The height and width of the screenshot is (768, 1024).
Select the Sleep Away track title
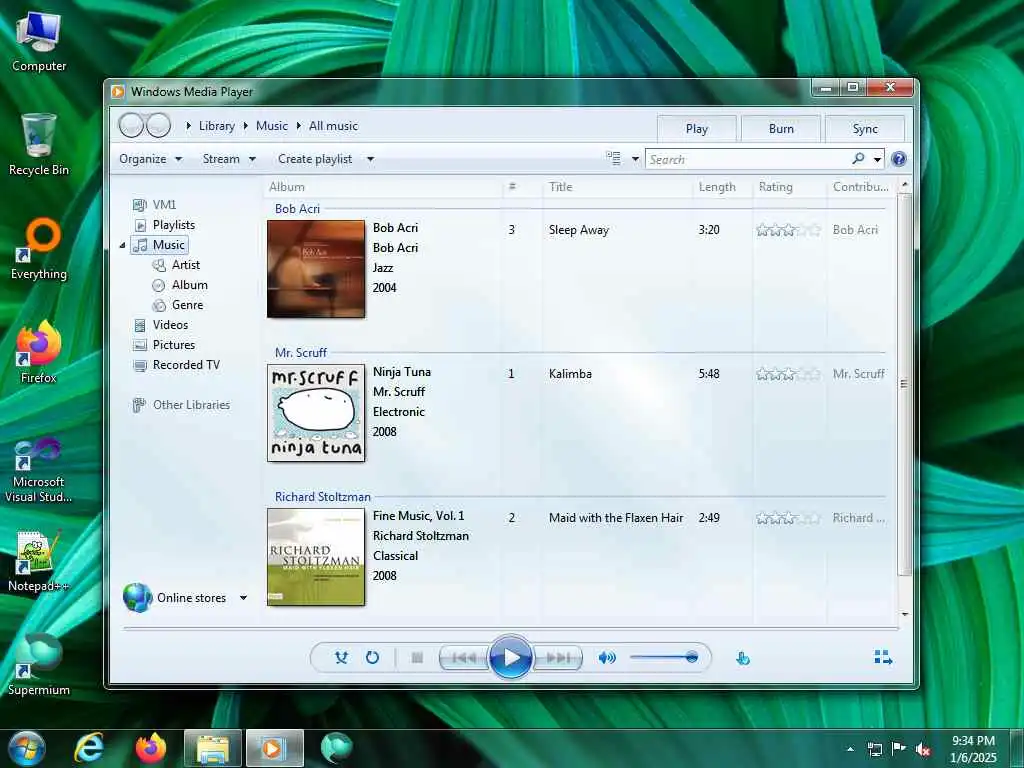pyautogui.click(x=579, y=230)
